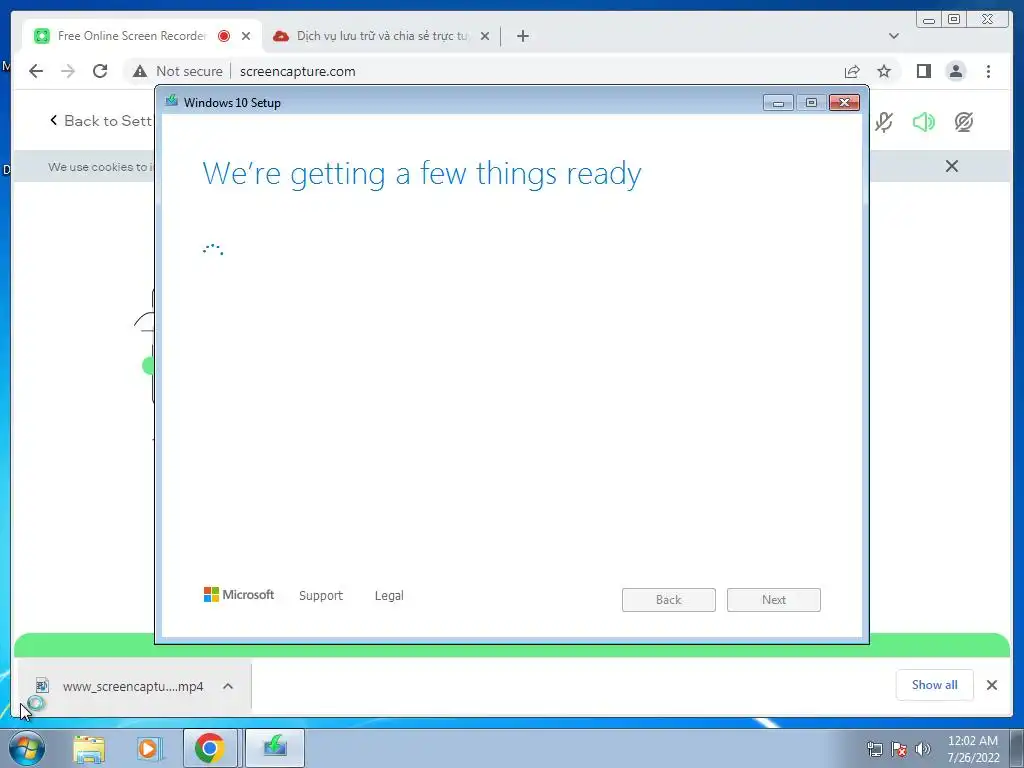Screen dimensions: 1024x768
Task: Close the Free Online Screen Recorder tab
Action: pos(246,36)
